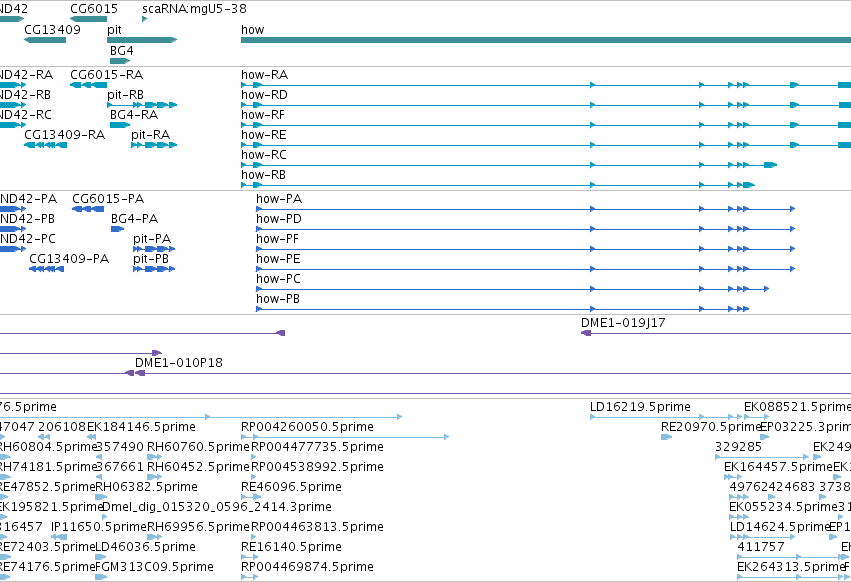This screenshot has height=582, width=851.
Task: Click the BG4-RA transcript label
Action: (134, 115)
